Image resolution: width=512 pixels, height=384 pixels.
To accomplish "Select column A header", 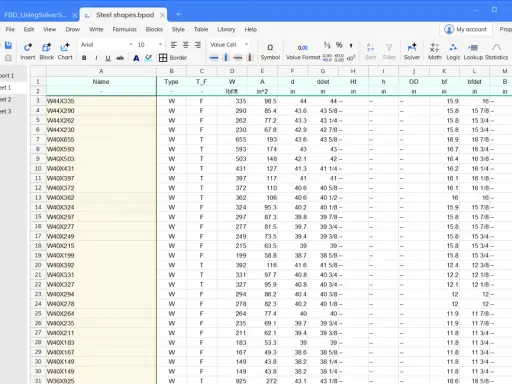I will [x=101, y=71].
